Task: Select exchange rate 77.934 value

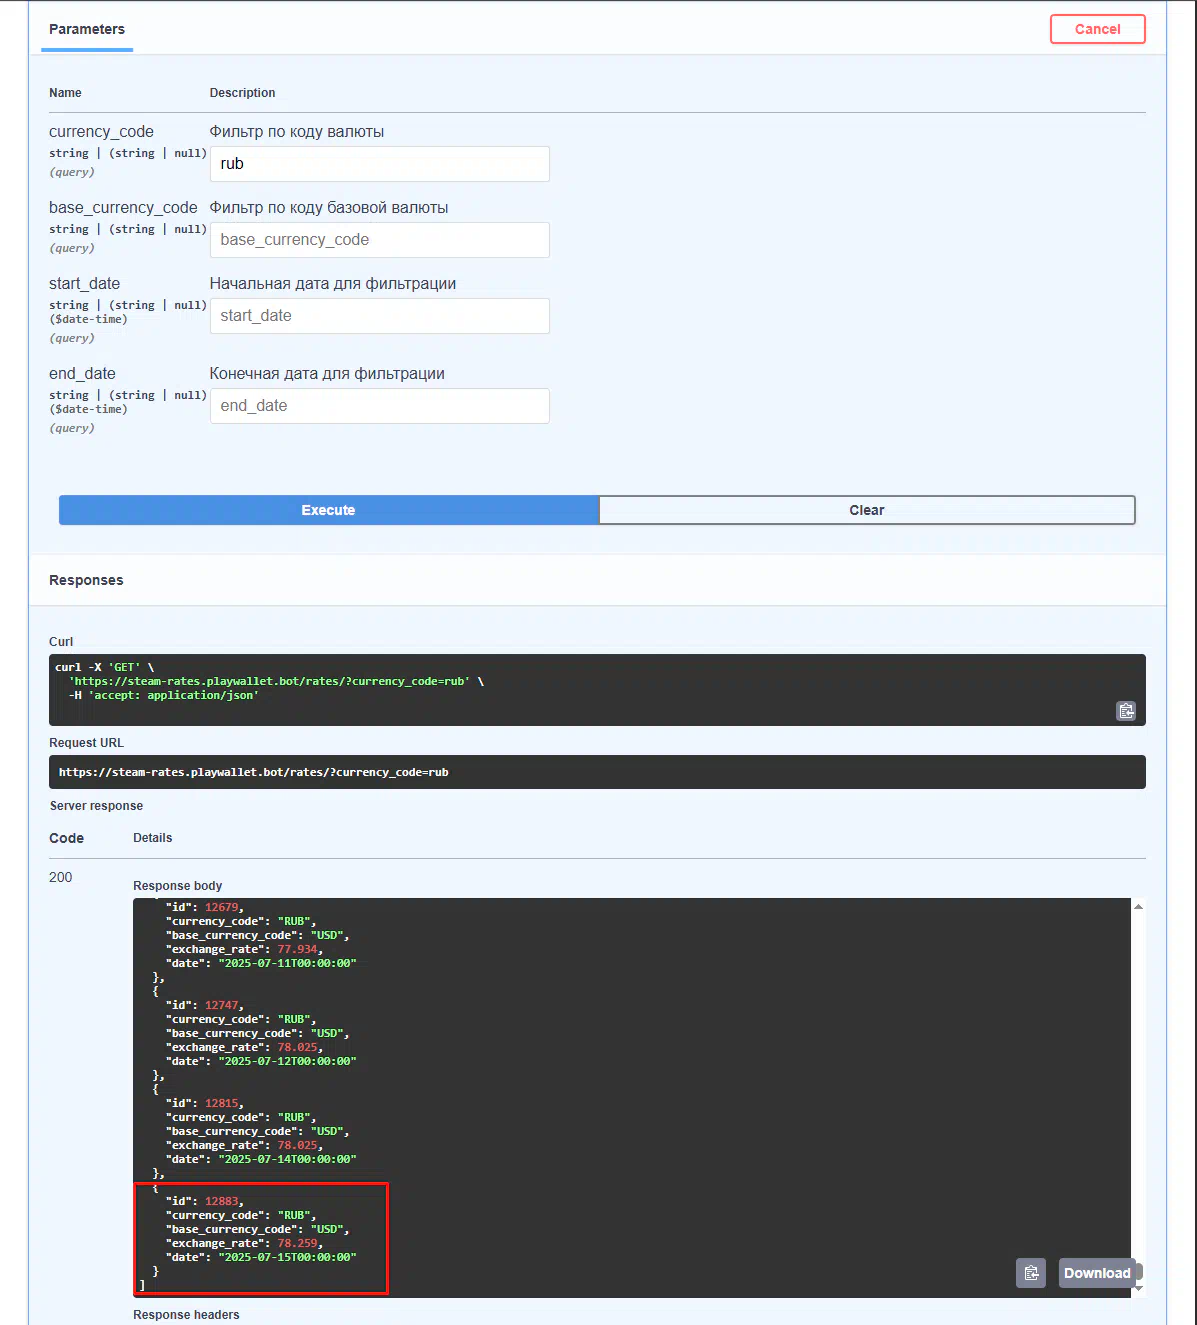Action: click(297, 949)
